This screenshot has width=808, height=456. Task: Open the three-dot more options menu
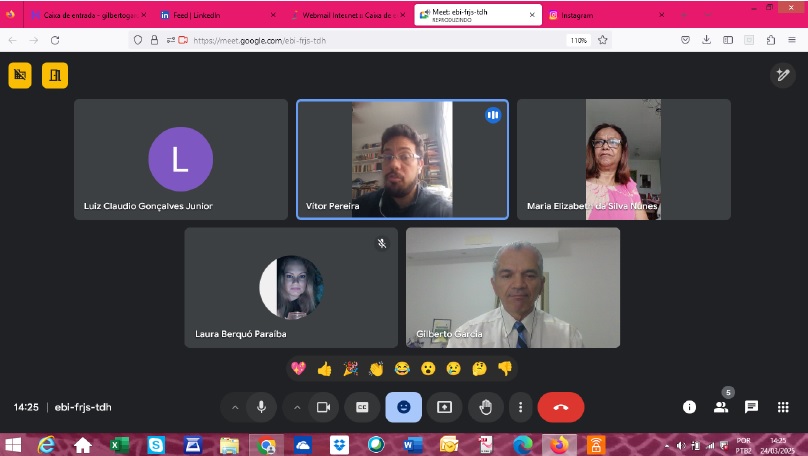click(x=520, y=407)
